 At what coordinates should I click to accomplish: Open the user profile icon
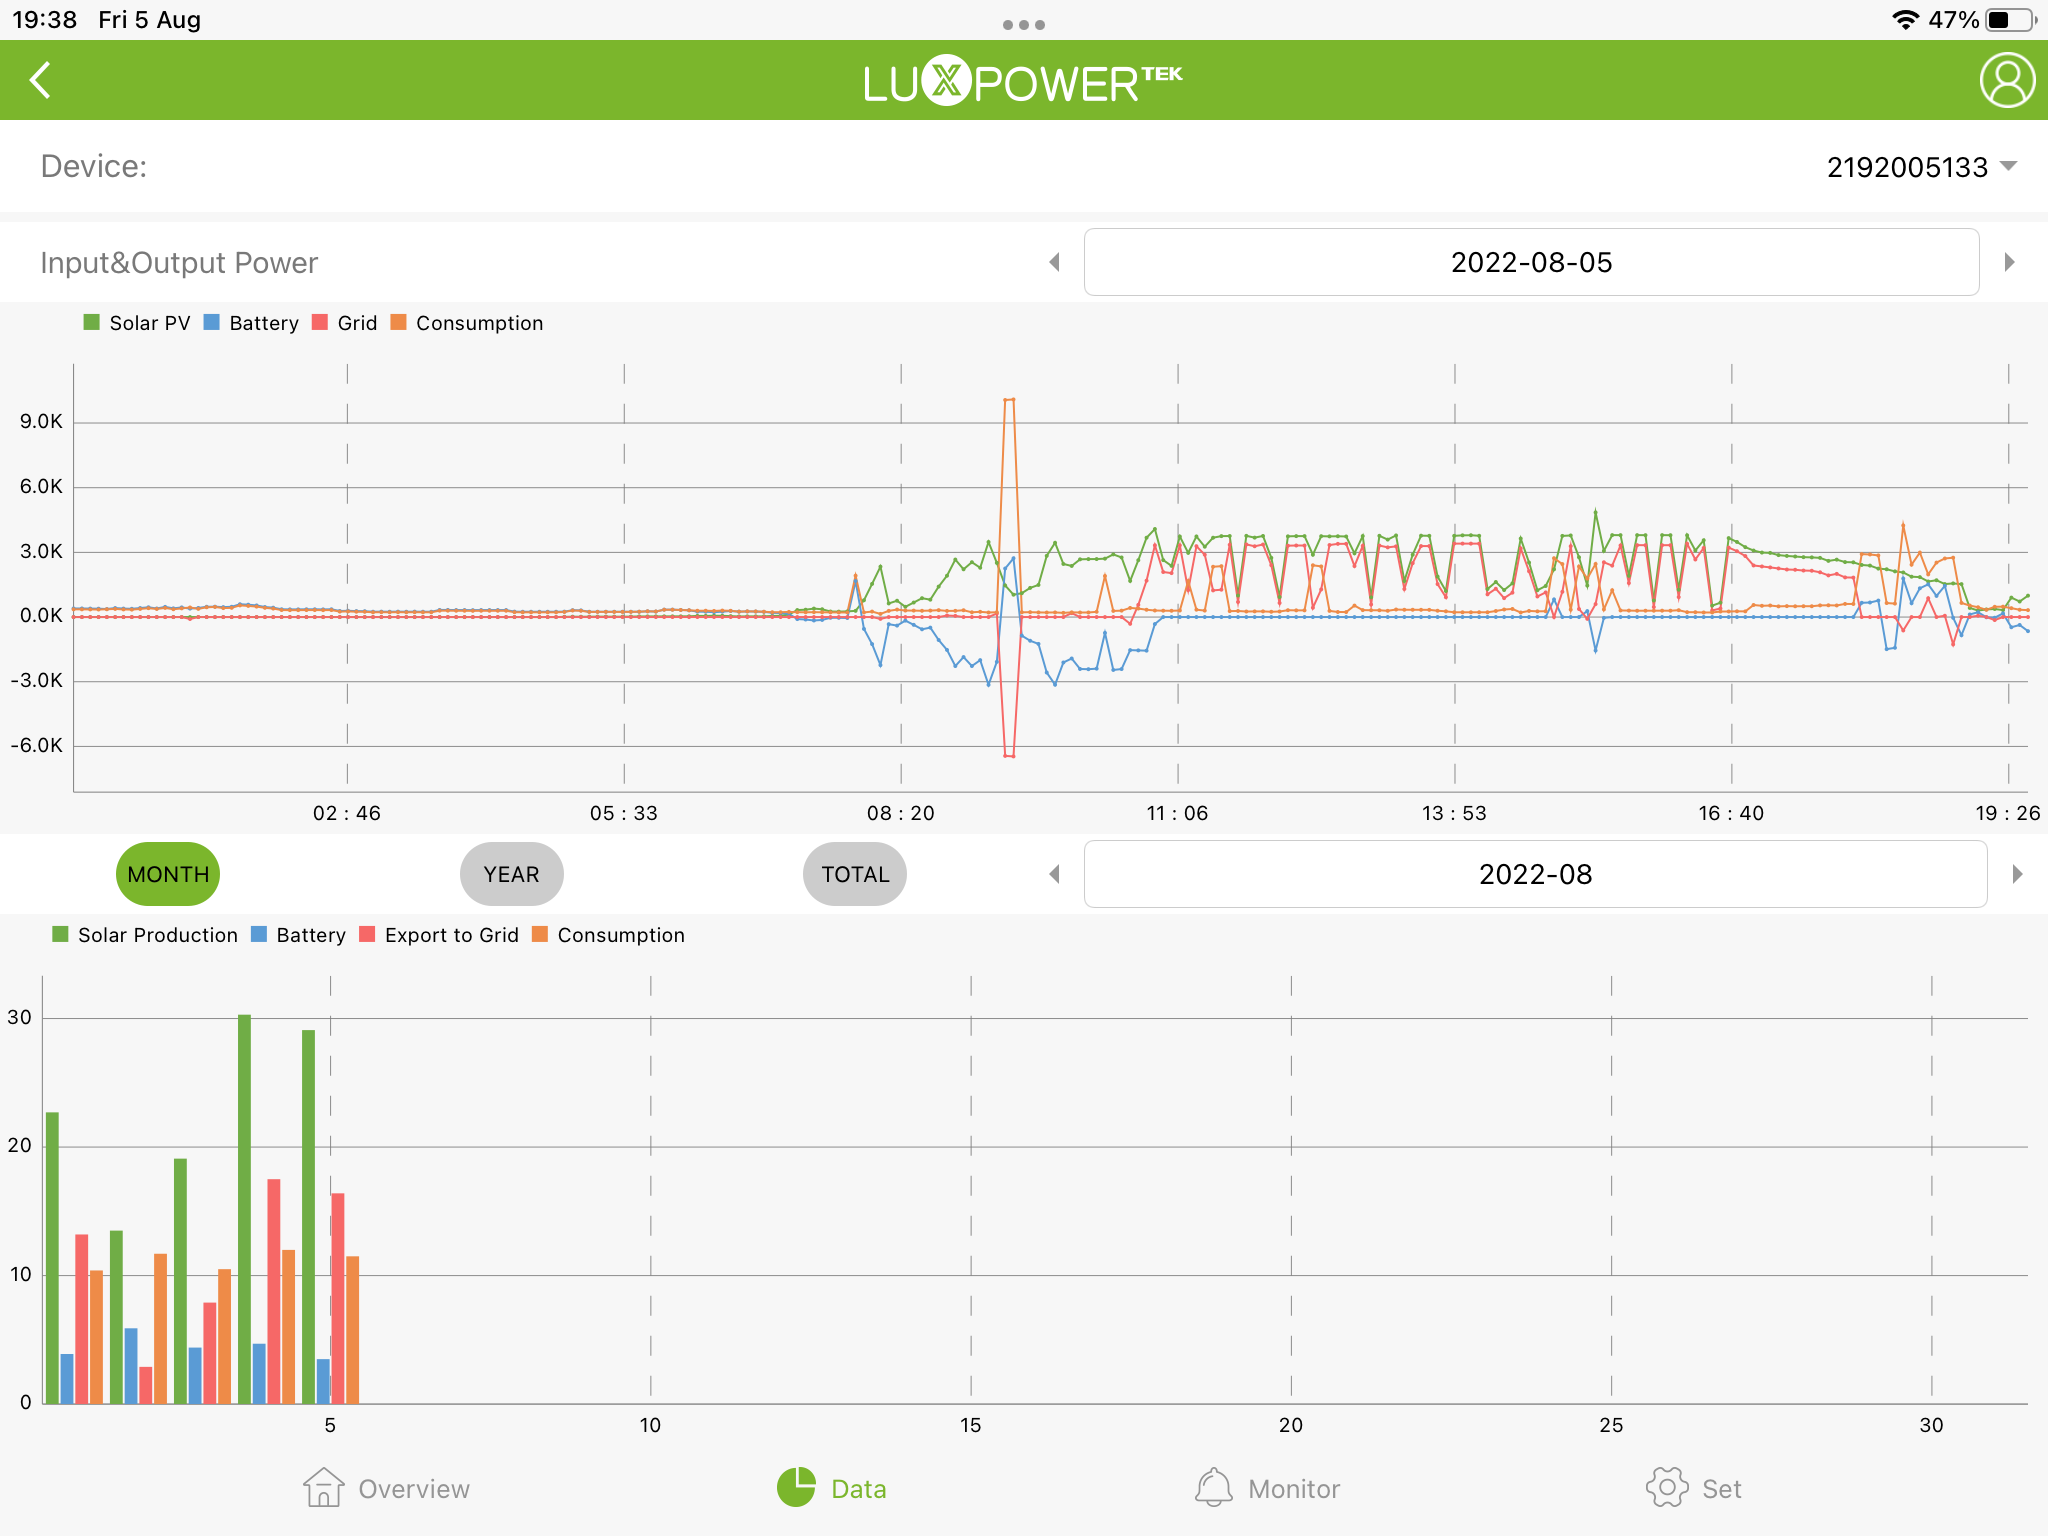(2006, 81)
